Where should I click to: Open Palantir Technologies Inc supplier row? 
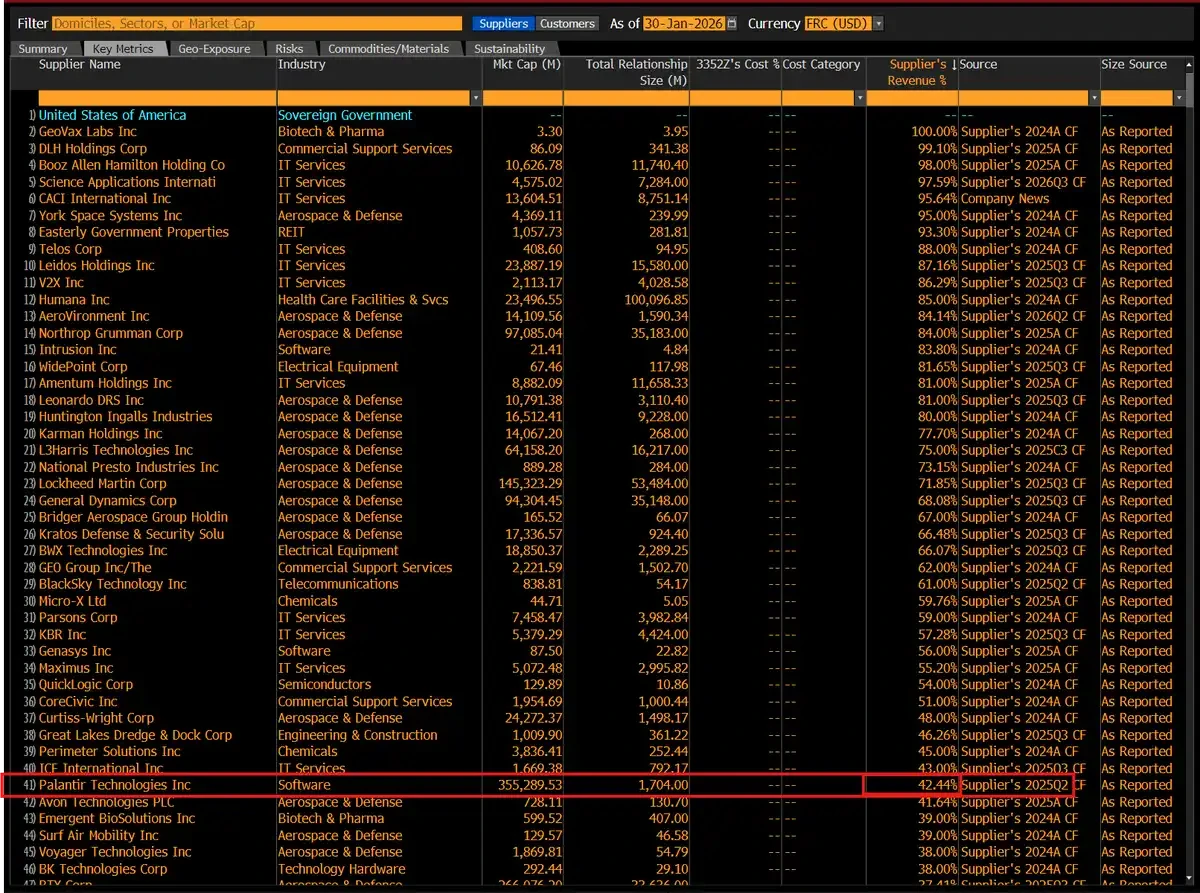[x=114, y=785]
